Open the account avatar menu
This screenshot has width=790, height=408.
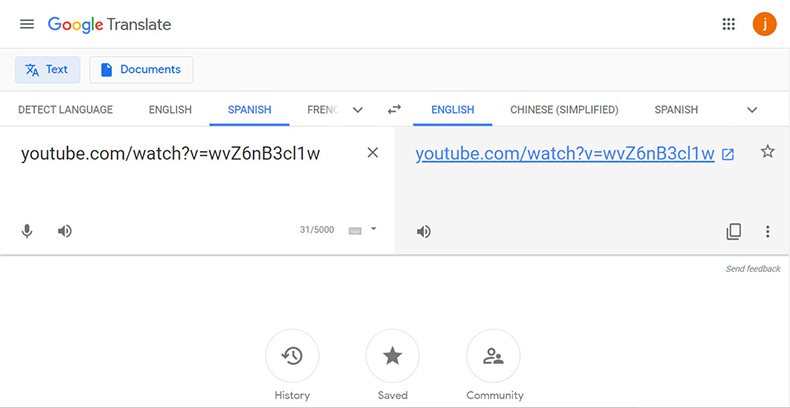(x=764, y=24)
